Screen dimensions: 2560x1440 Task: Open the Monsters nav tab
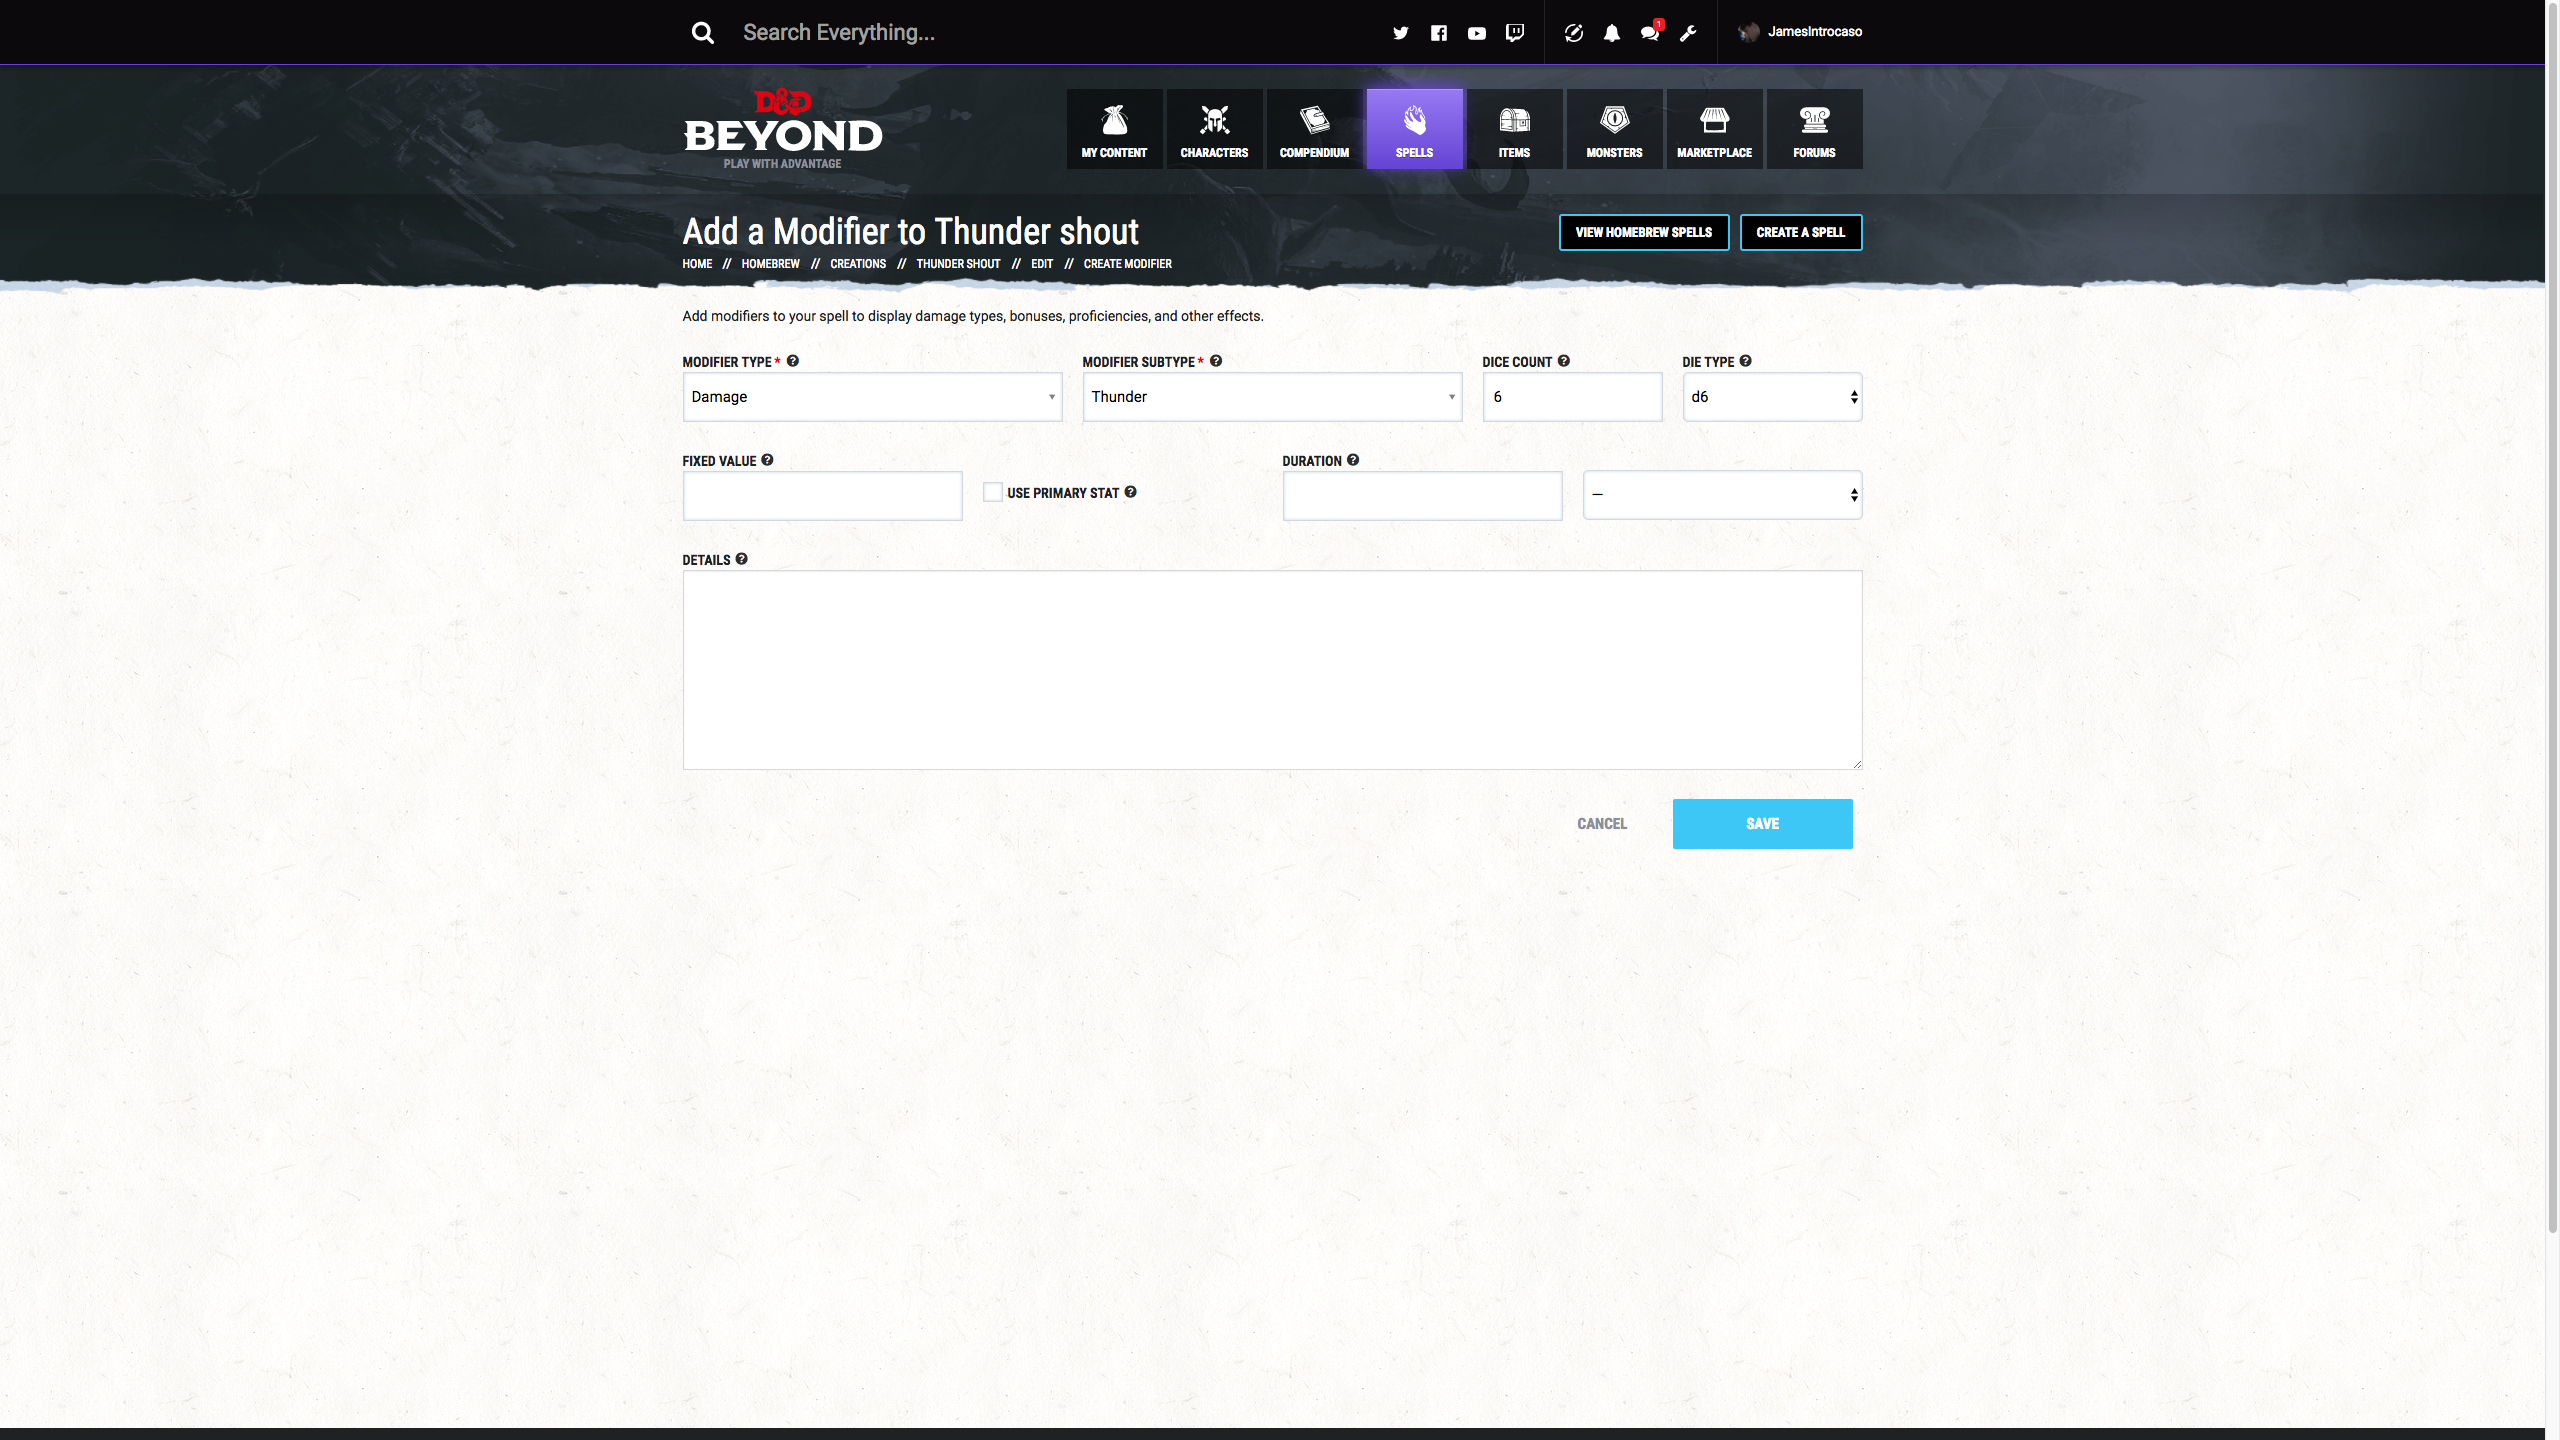coord(1614,129)
